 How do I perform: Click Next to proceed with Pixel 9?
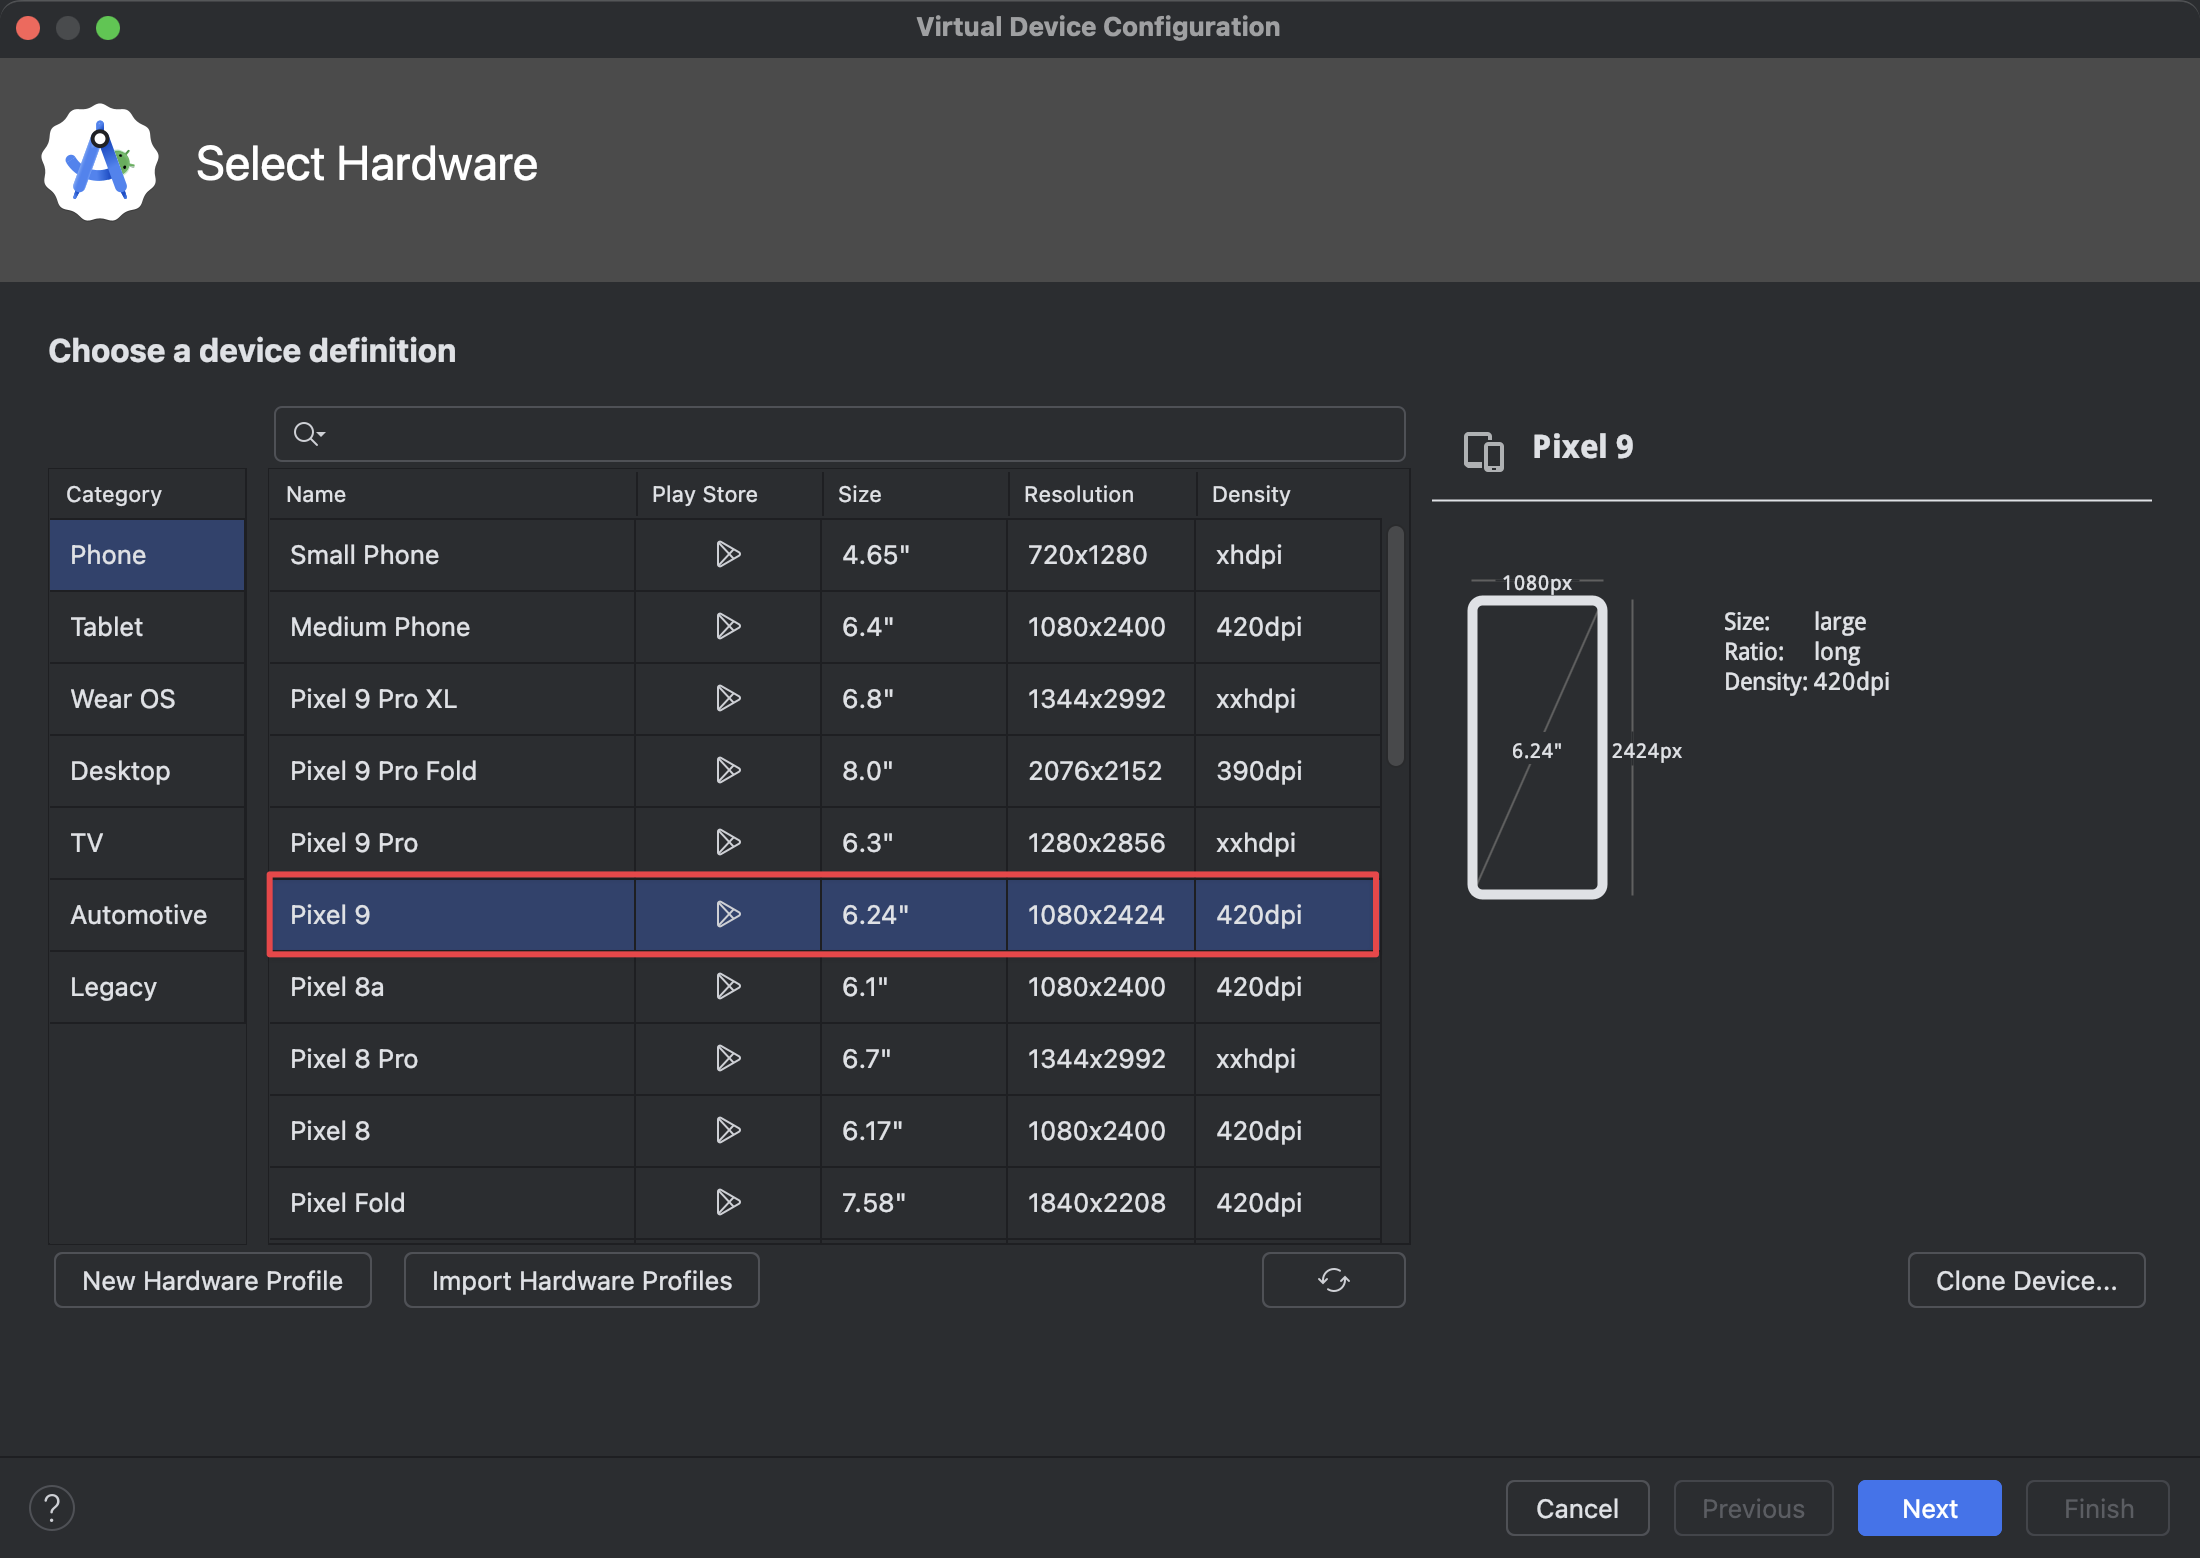pos(1928,1507)
